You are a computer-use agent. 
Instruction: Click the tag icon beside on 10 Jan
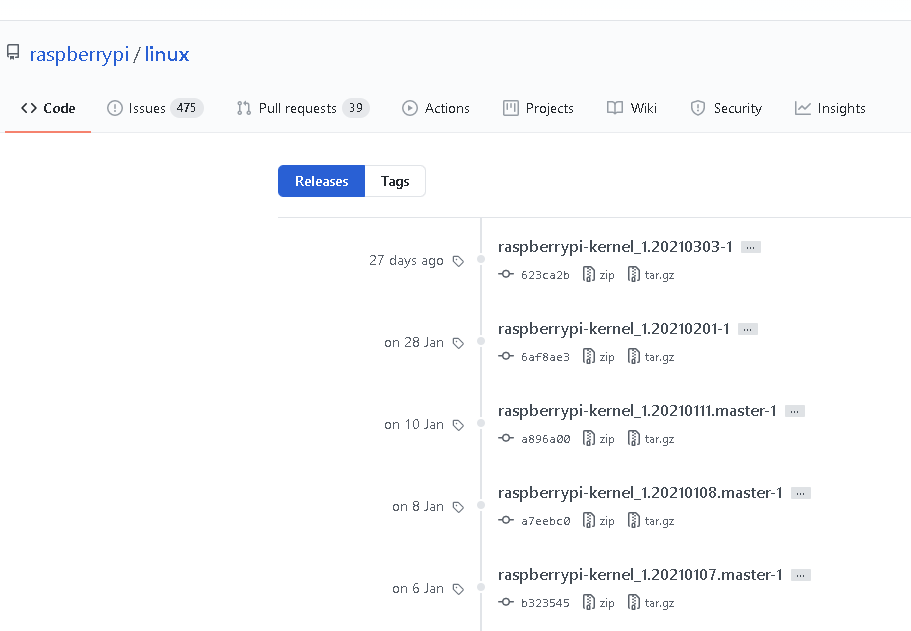coord(458,425)
